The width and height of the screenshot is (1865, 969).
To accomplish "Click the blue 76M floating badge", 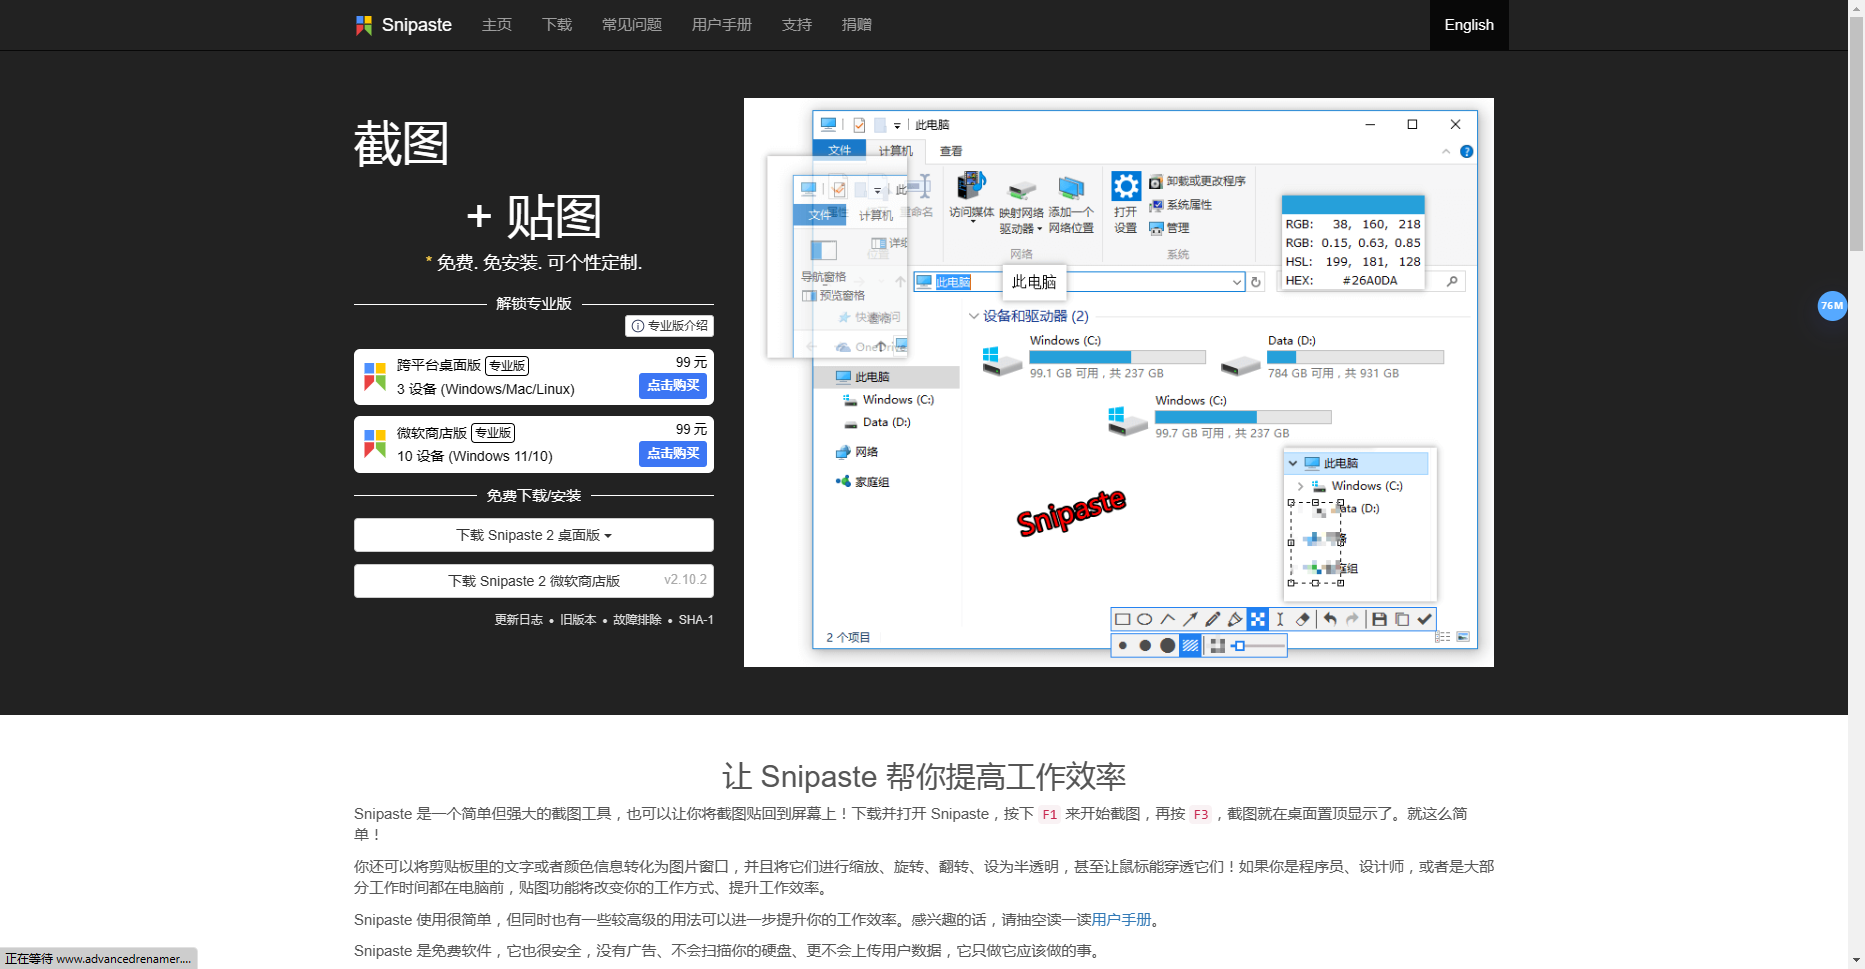I will [1832, 306].
